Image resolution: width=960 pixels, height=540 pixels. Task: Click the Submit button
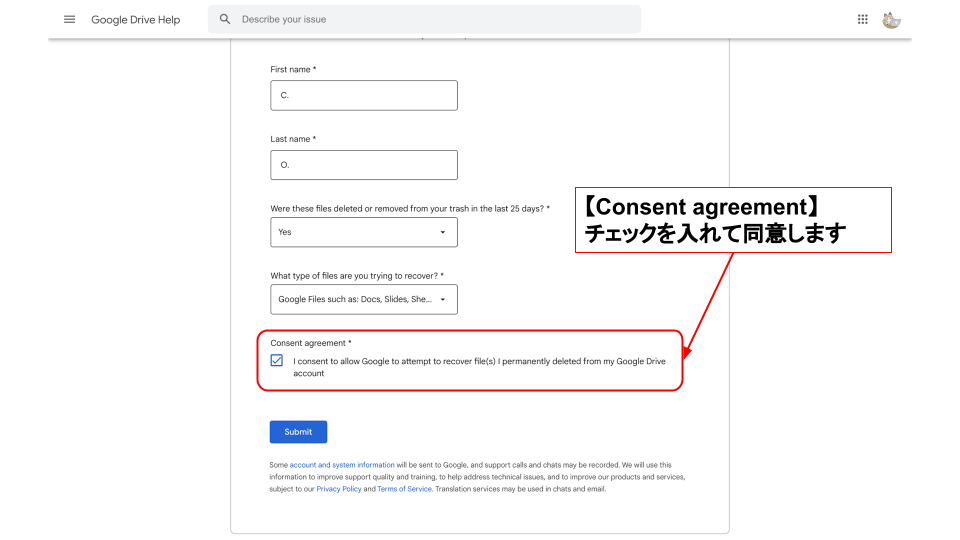click(x=298, y=432)
